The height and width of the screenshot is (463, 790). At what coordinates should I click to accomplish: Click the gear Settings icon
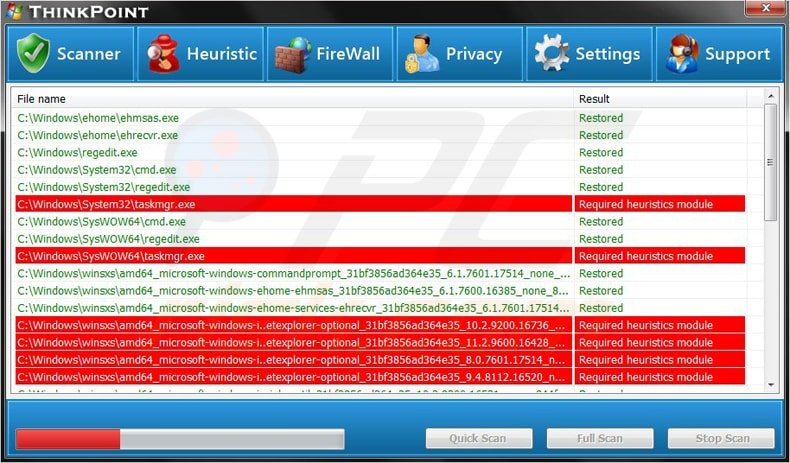(552, 53)
